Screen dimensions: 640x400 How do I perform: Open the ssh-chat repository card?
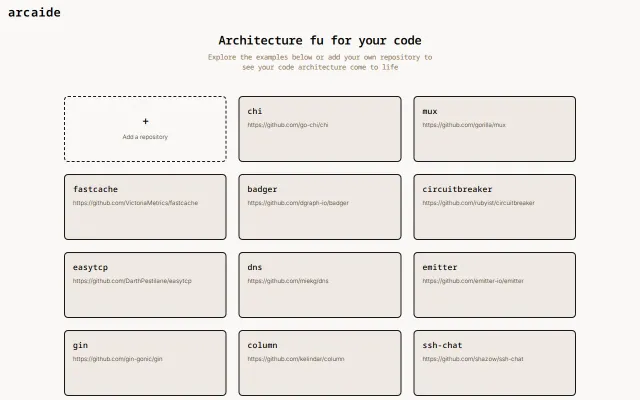pos(494,363)
